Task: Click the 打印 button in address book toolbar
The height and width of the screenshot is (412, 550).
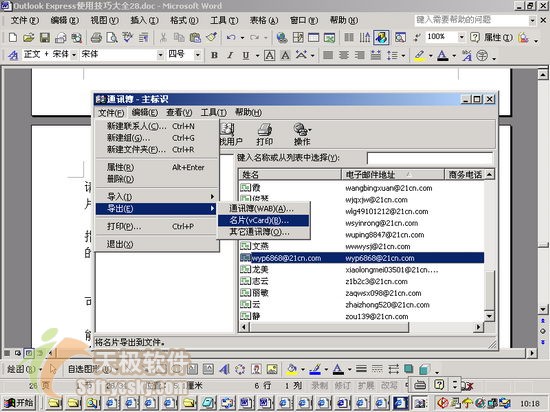Action: [264, 134]
